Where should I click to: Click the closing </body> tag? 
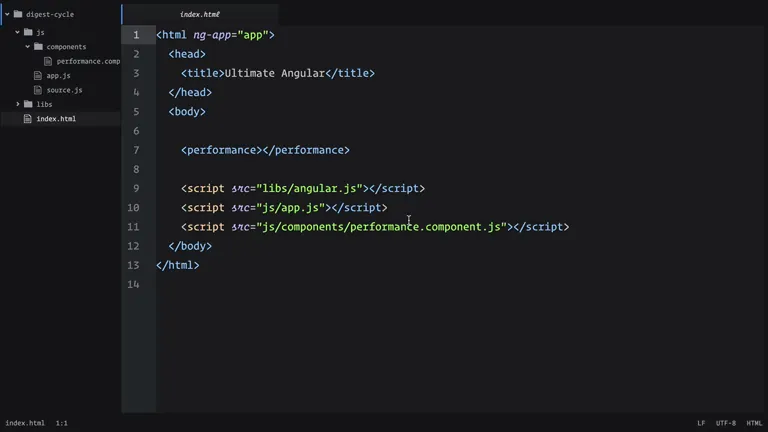click(190, 246)
